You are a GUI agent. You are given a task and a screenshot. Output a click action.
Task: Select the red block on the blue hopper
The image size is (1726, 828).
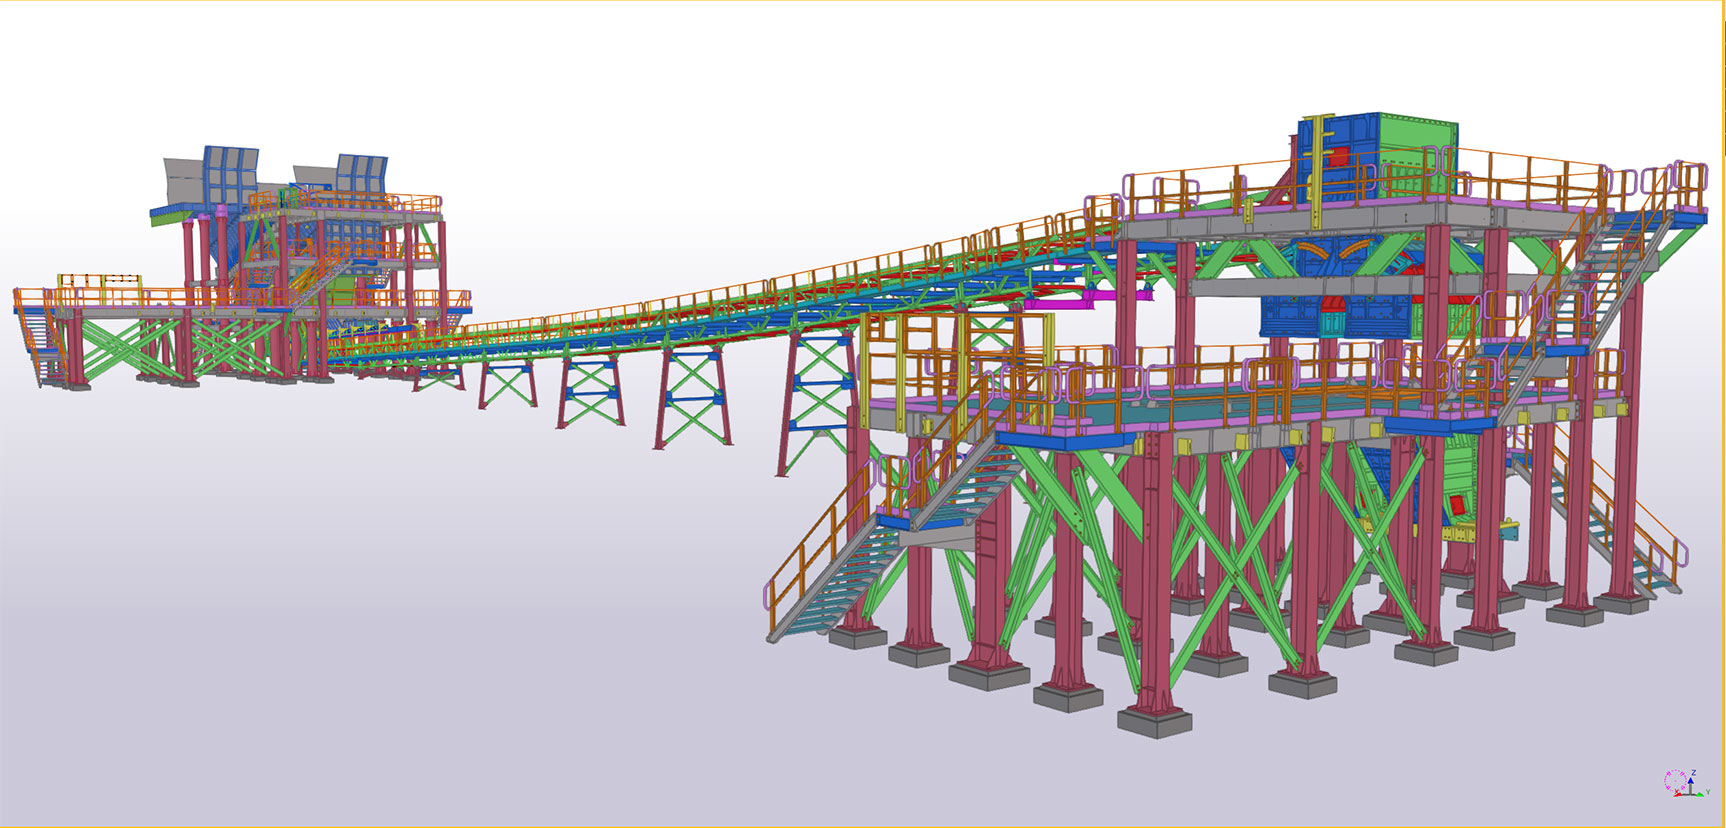coord(1336,157)
